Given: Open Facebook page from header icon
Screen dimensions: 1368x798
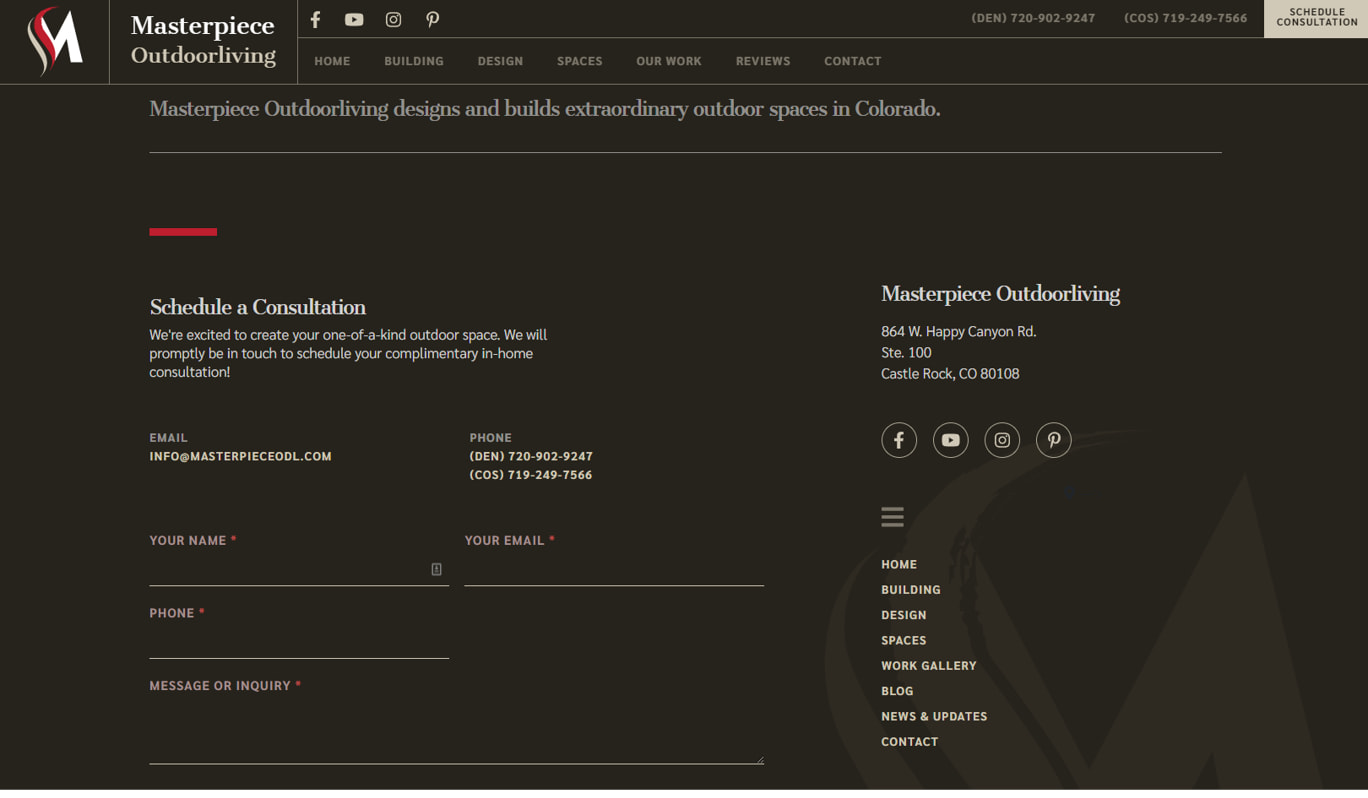Looking at the screenshot, I should tap(315, 19).
